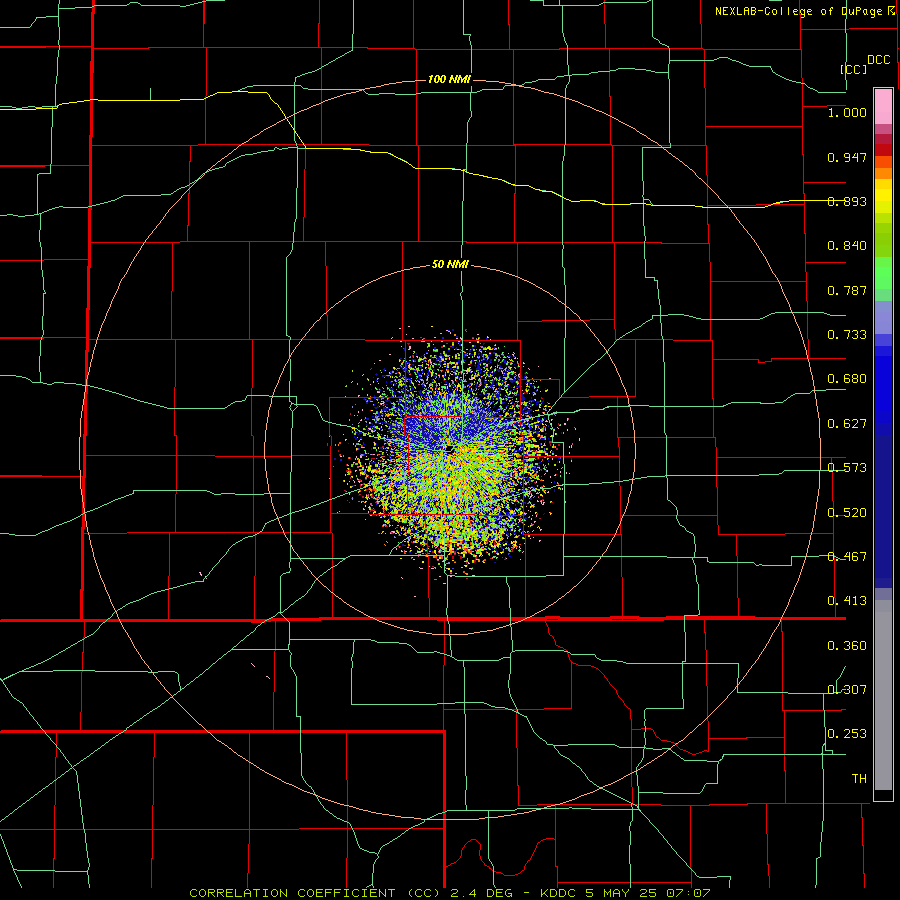Click the 100 NMI range ring label
900x900 pixels.
coord(449,79)
